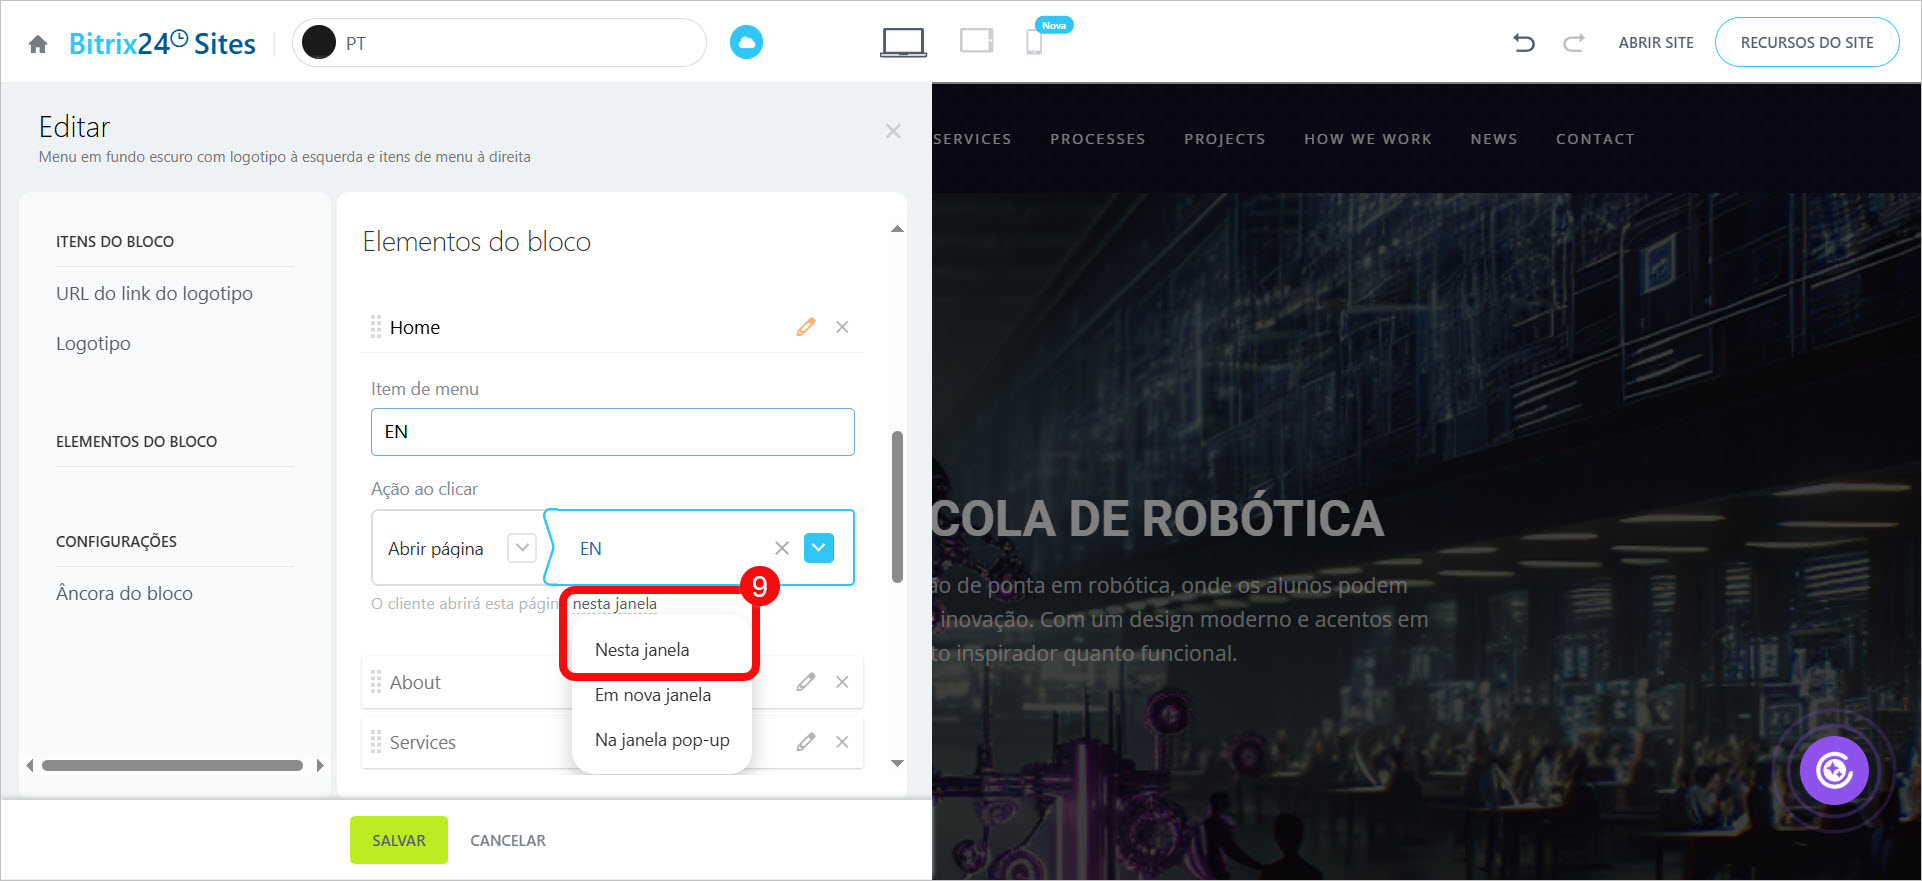Click the blue cloud publish icon
Viewport: 1922px width, 881px height.
coord(746,42)
